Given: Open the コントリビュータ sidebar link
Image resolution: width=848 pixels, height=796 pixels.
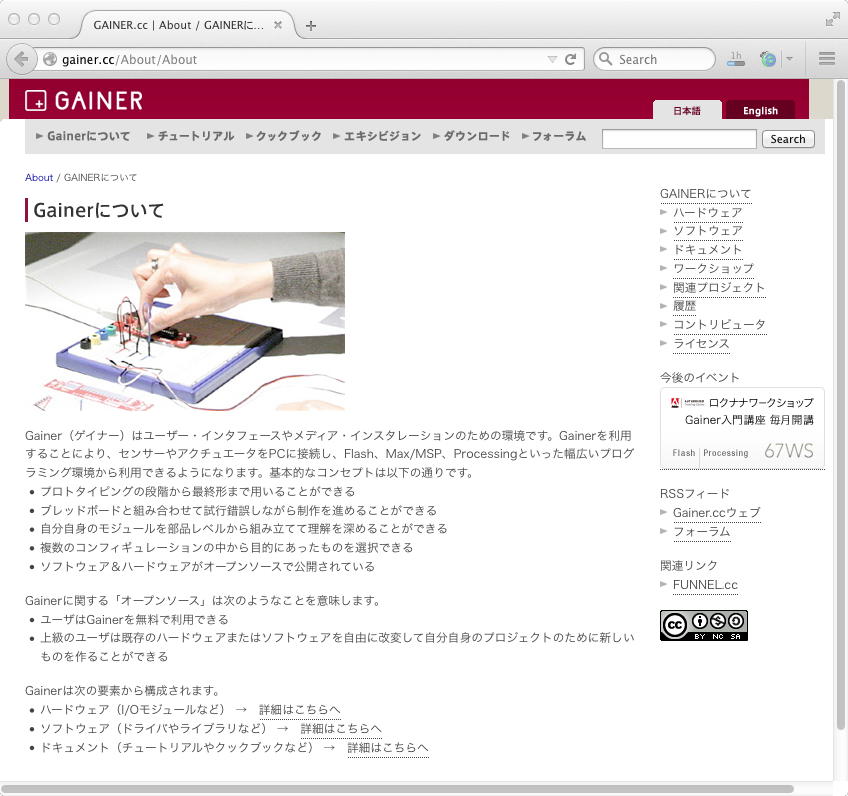Looking at the screenshot, I should (719, 324).
